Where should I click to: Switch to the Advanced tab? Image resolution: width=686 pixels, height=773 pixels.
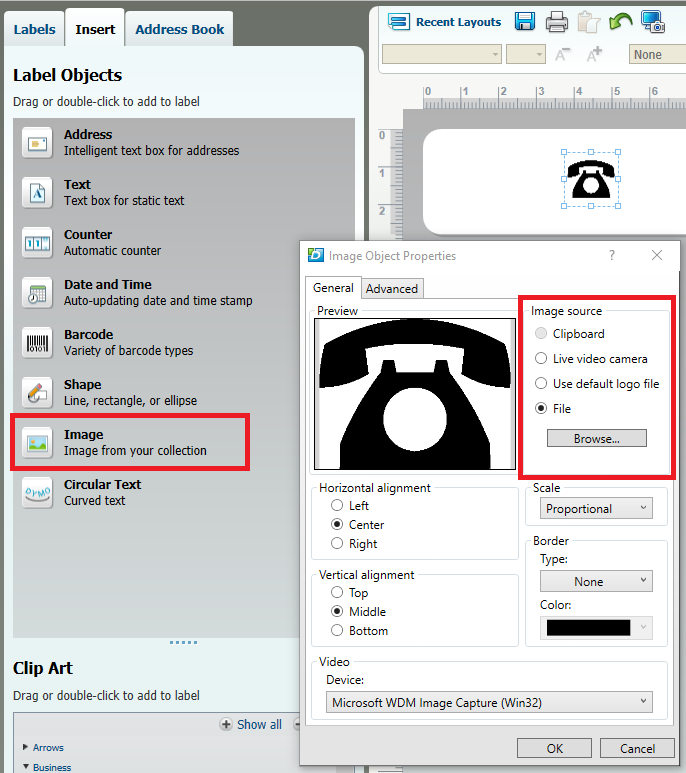392,289
